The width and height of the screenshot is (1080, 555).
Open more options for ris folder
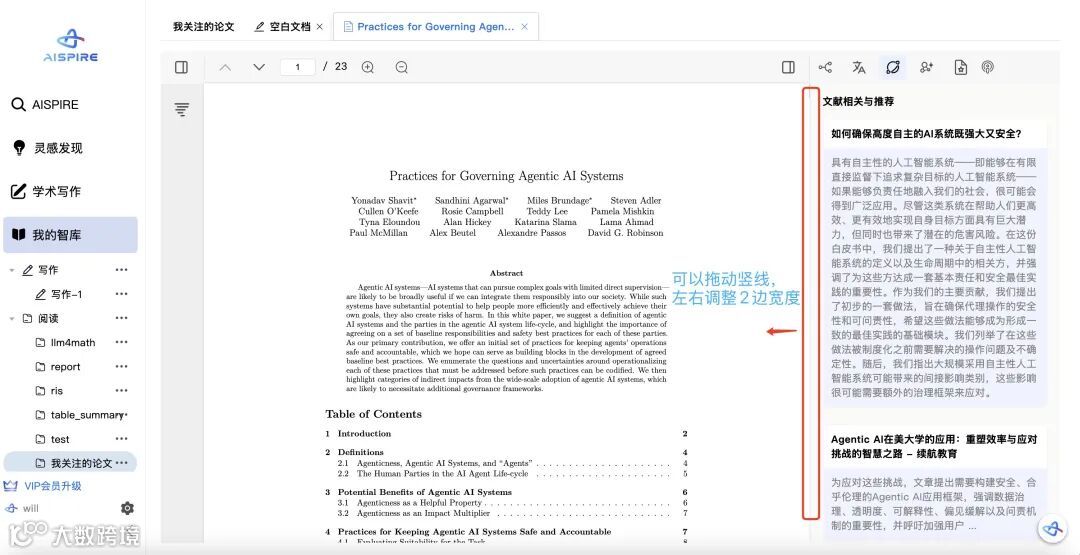coord(122,390)
